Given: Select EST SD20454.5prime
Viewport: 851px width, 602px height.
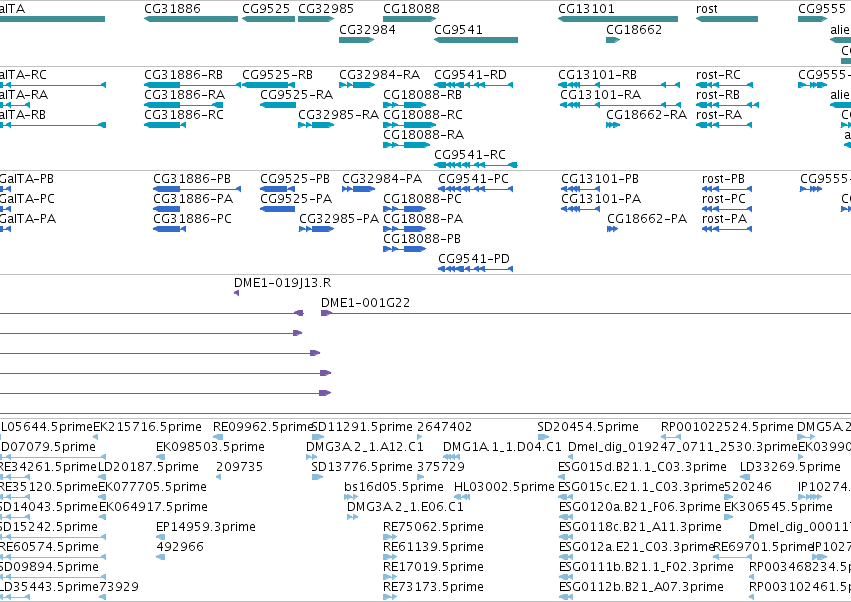Looking at the screenshot, I should tap(543, 437).
